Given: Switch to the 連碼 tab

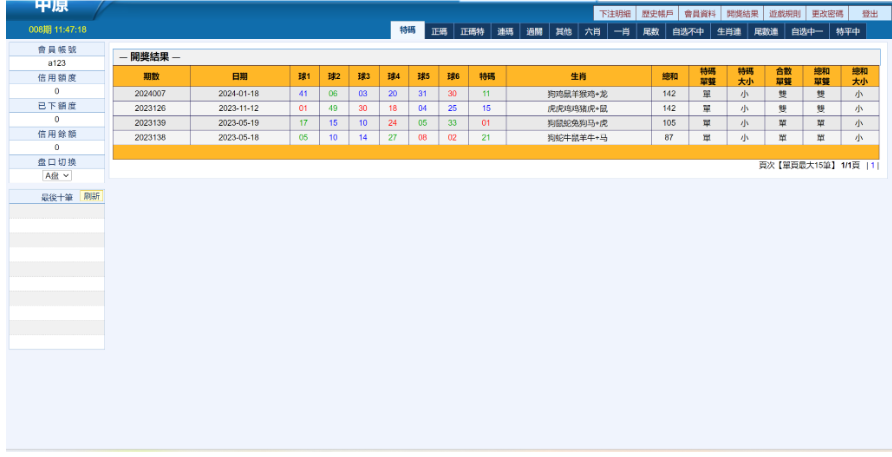Looking at the screenshot, I should (x=505, y=32).
